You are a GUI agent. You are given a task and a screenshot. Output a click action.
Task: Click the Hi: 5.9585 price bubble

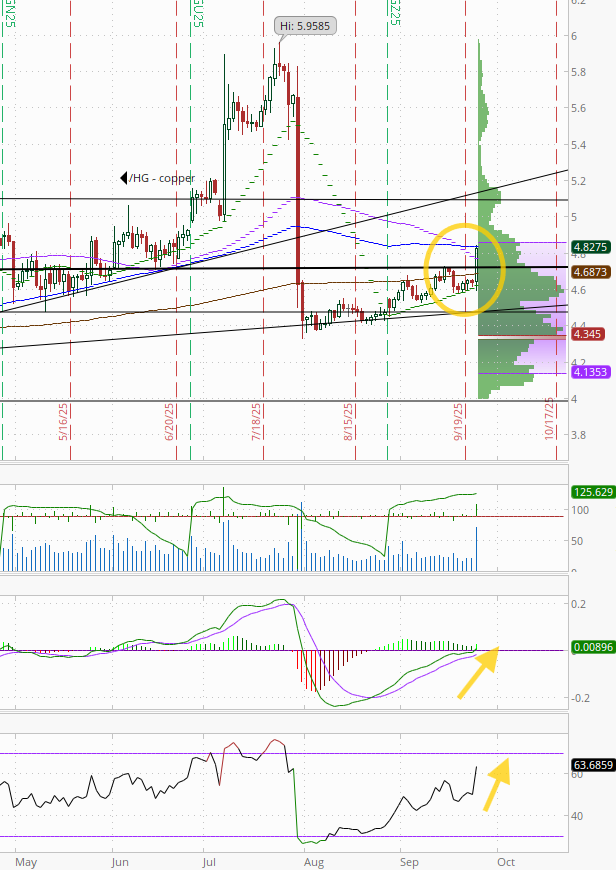click(x=305, y=26)
